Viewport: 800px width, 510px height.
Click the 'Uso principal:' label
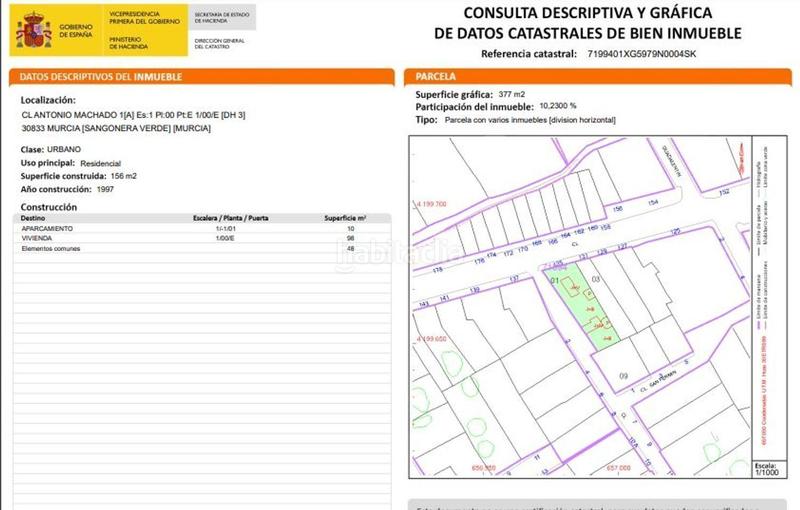(x=47, y=163)
